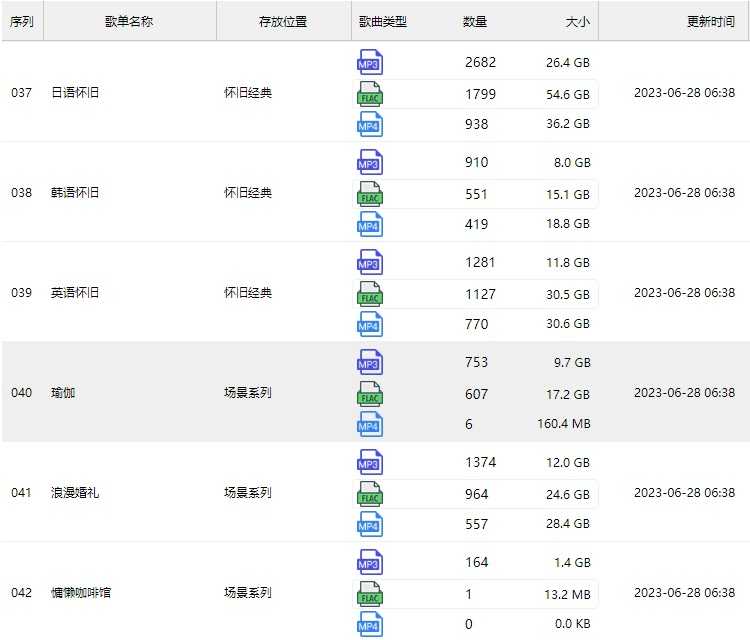Viewport: 750px width, 640px height.
Task: Select playlist name 日语怀旧
Action: [75, 92]
